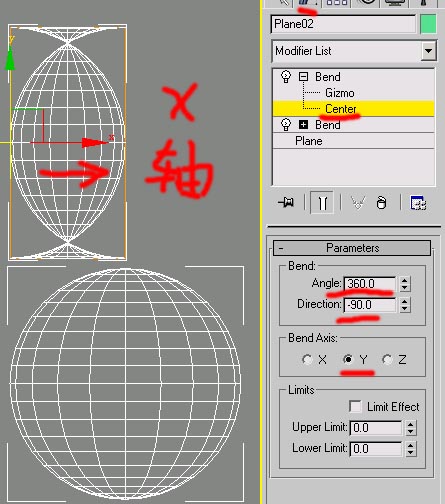Click the Lower Limit value field
Screen dimensions: 445x504
pyautogui.click(x=376, y=449)
